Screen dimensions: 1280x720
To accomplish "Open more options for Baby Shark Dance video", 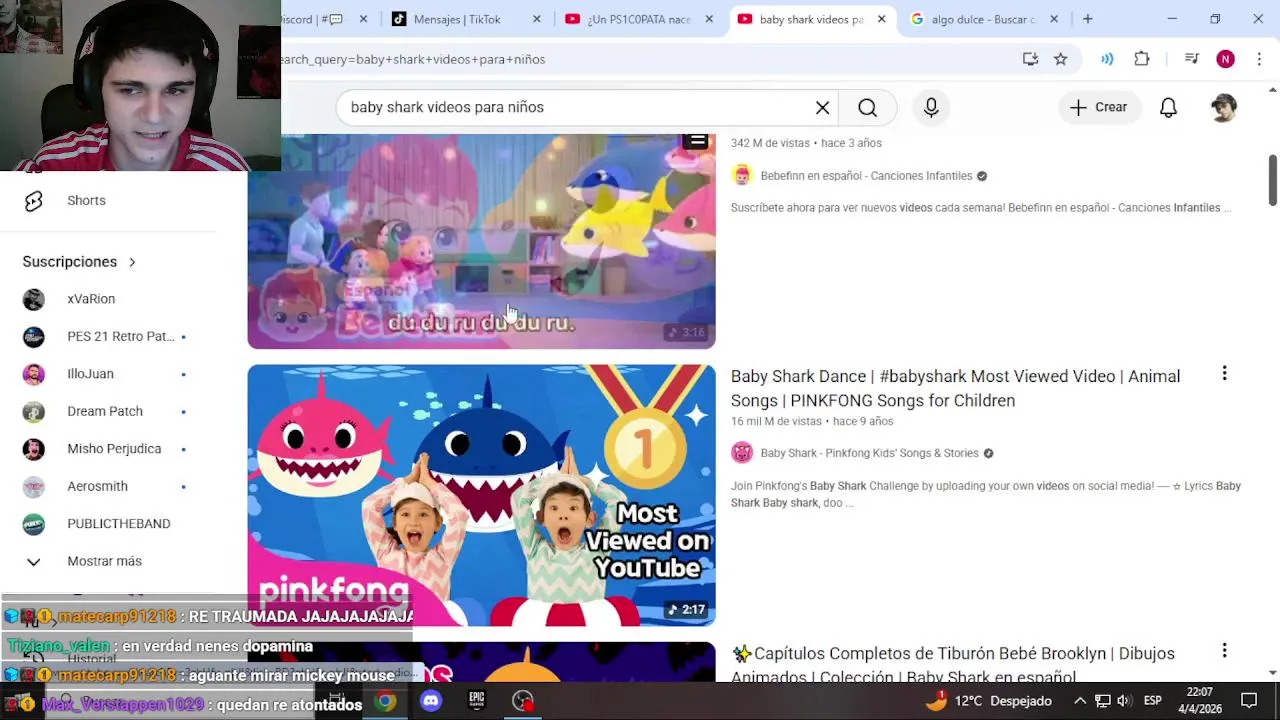I will pos(1224,374).
